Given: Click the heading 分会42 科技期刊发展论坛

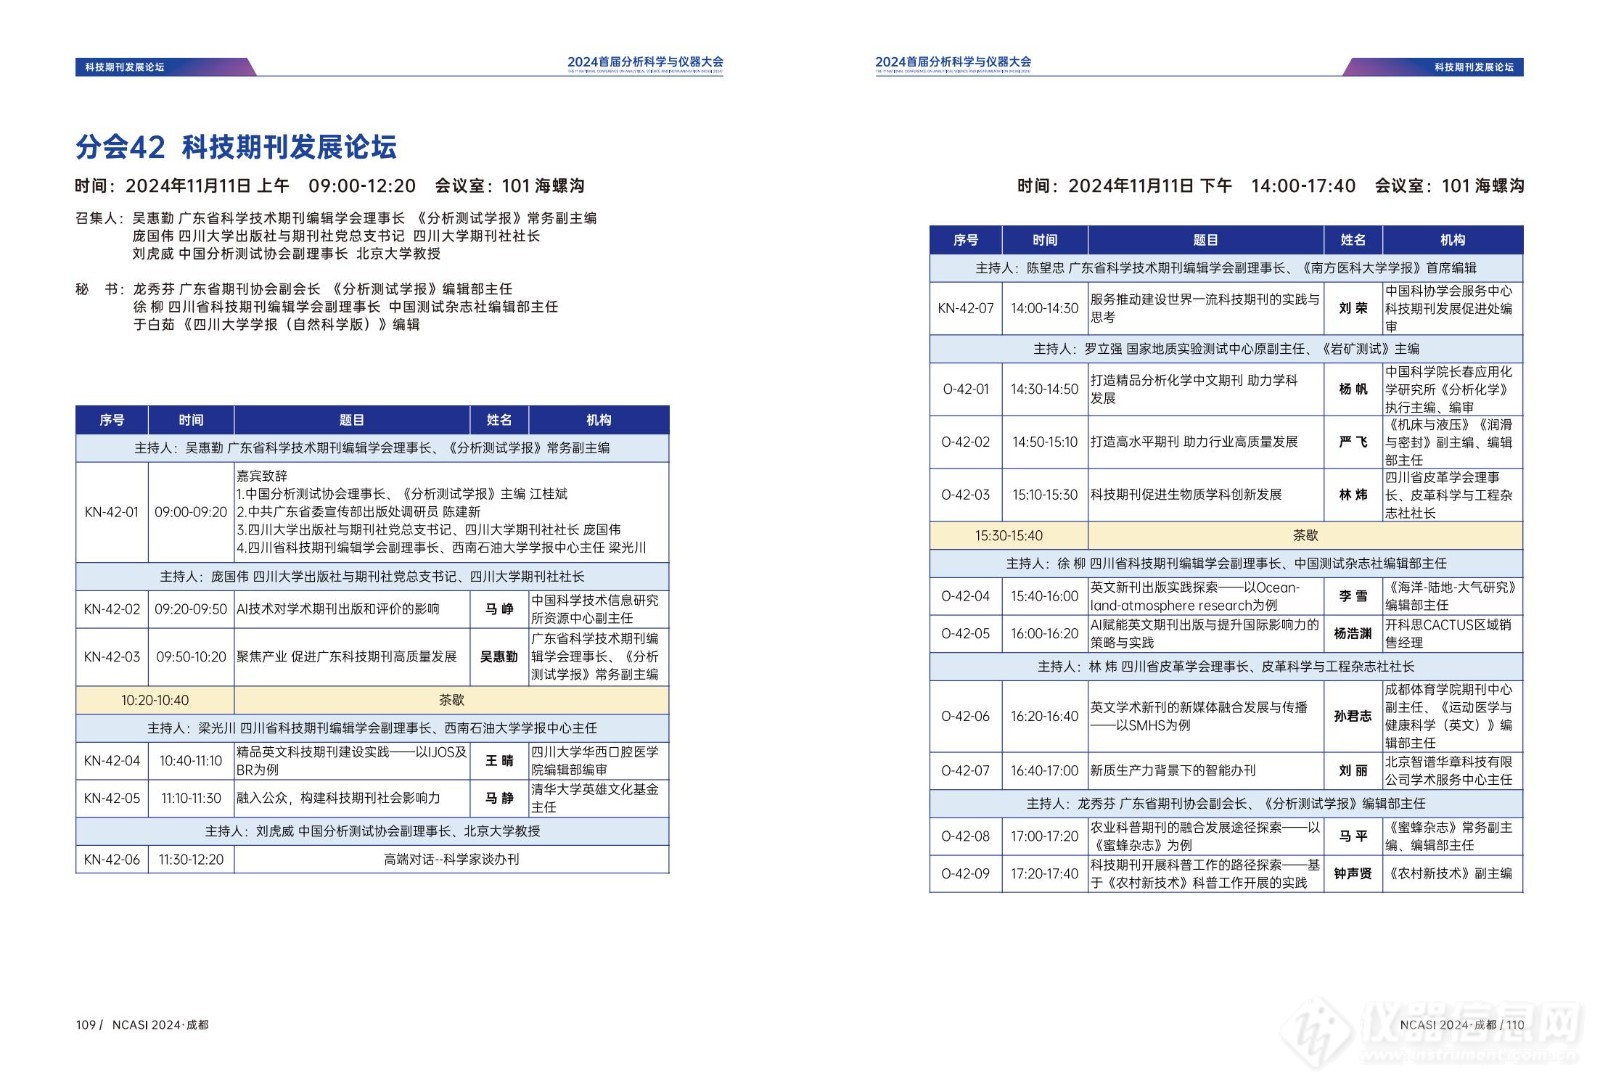Looking at the screenshot, I should tap(236, 147).
